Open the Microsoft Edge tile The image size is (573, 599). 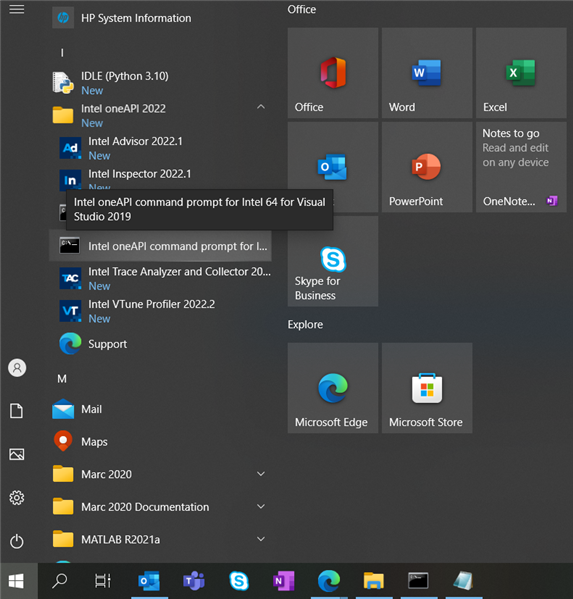[x=333, y=388]
